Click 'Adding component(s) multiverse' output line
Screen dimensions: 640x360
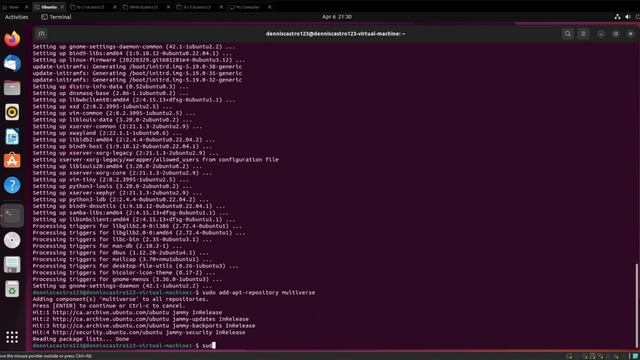click(121, 299)
